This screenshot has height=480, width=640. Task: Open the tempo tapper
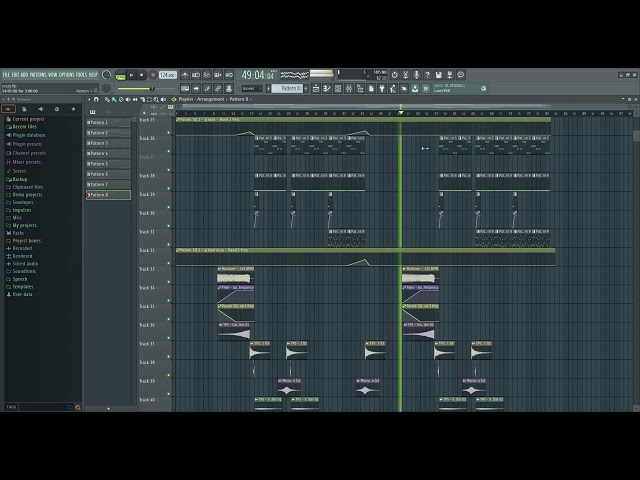pos(393,89)
